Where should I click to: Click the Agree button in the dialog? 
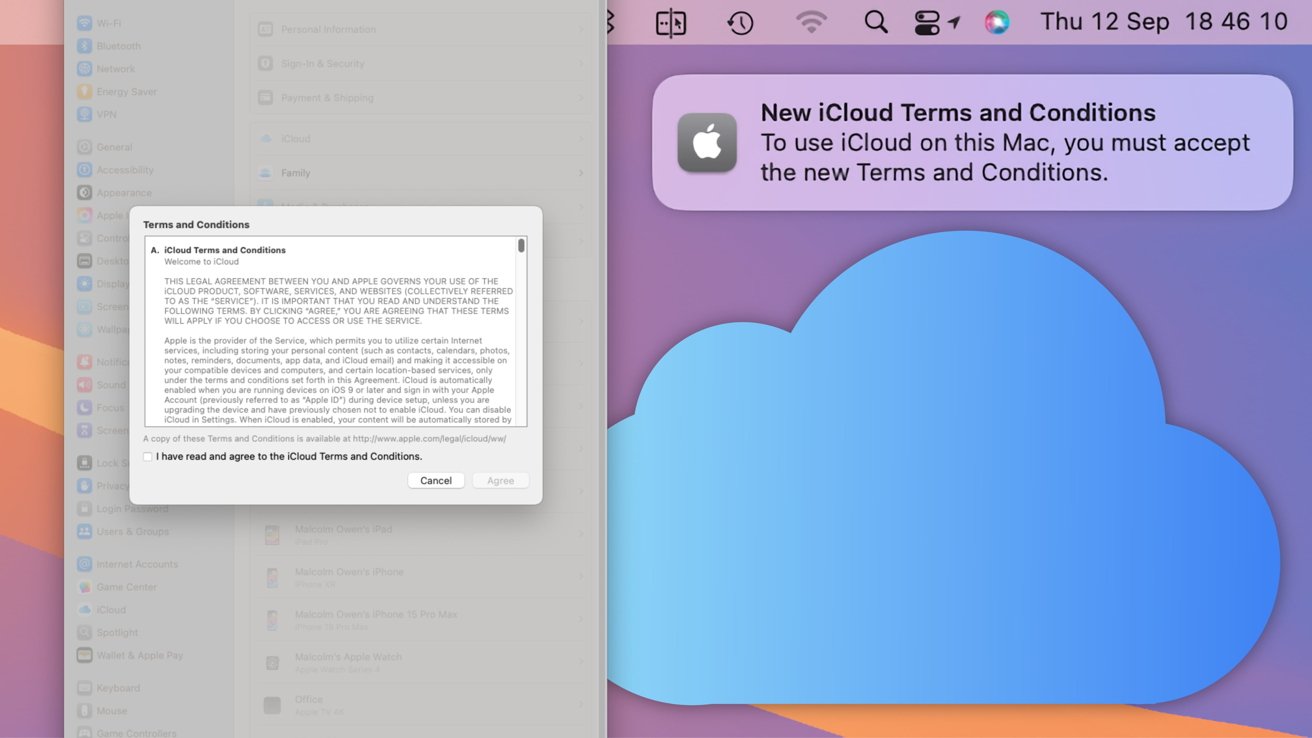tap(500, 481)
